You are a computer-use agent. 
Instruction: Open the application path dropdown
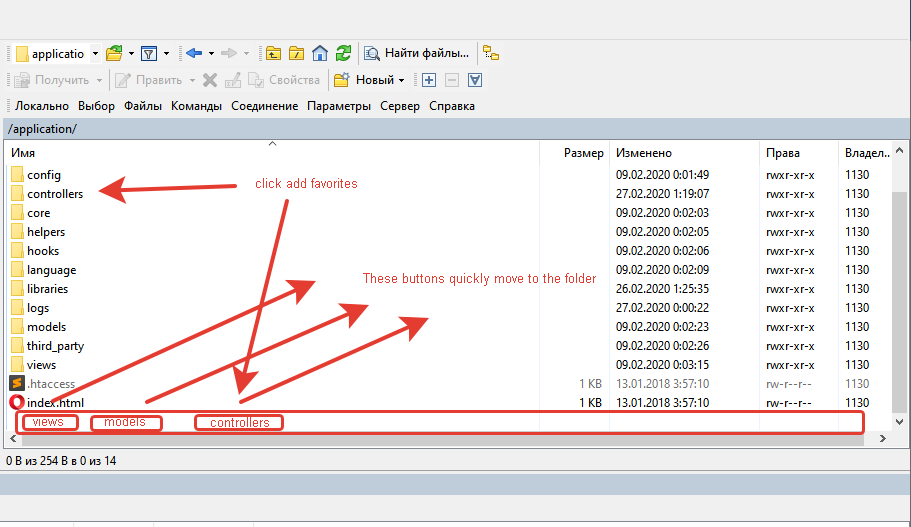(x=95, y=53)
